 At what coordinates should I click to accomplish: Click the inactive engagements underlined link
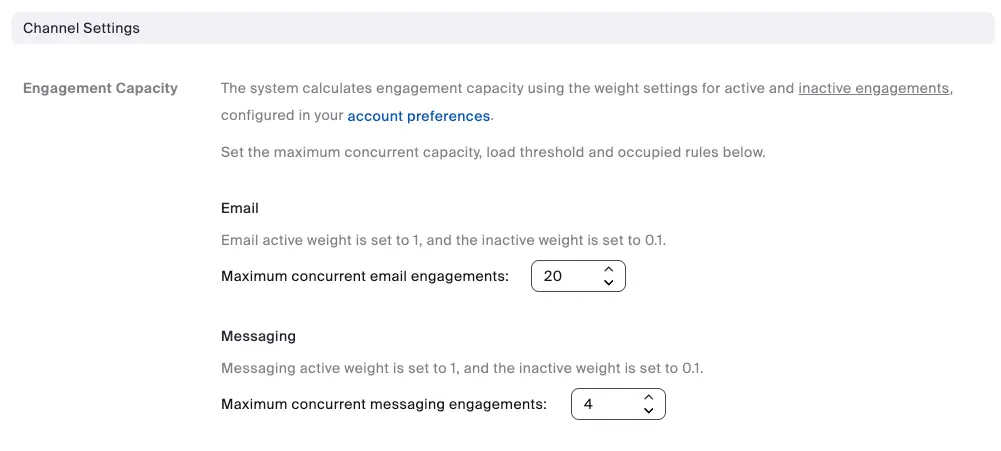pyautogui.click(x=873, y=88)
